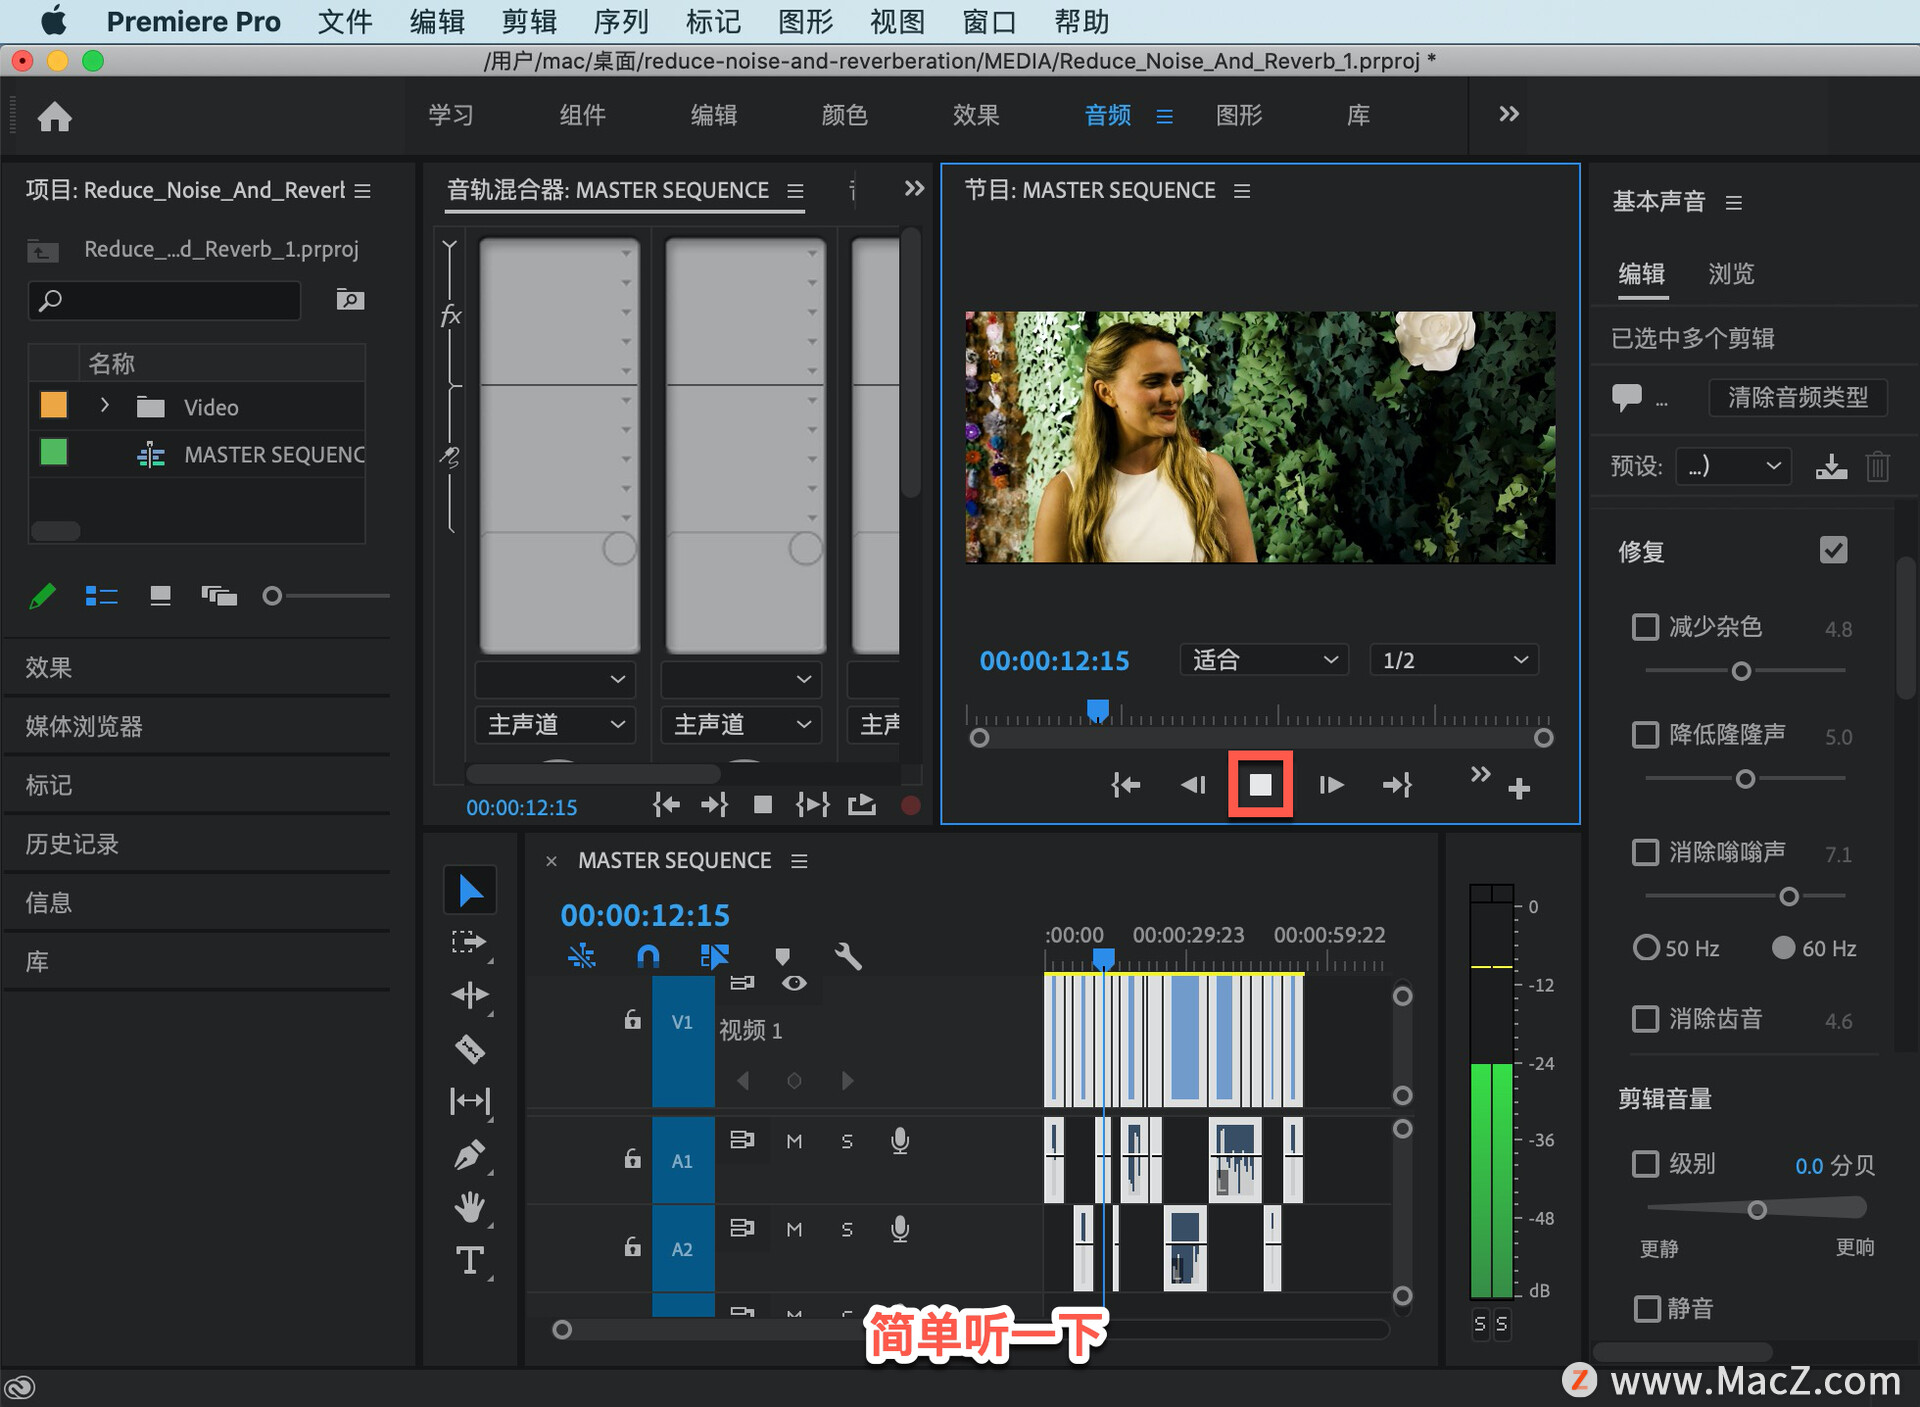Toggle voice-over record mic on A1

point(900,1141)
